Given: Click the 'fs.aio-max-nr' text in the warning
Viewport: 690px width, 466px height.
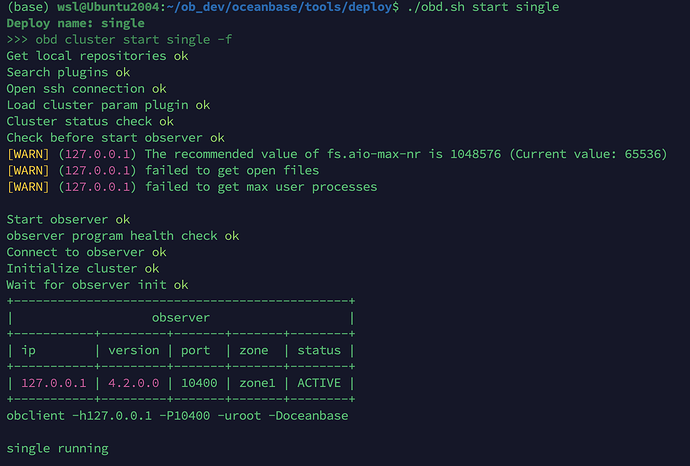Looking at the screenshot, I should (x=374, y=154).
